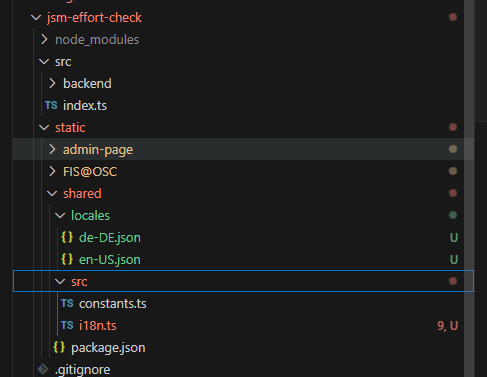Screen dimensions: 487x377
Task: Collapse the static folder chevron
Action: point(44,128)
